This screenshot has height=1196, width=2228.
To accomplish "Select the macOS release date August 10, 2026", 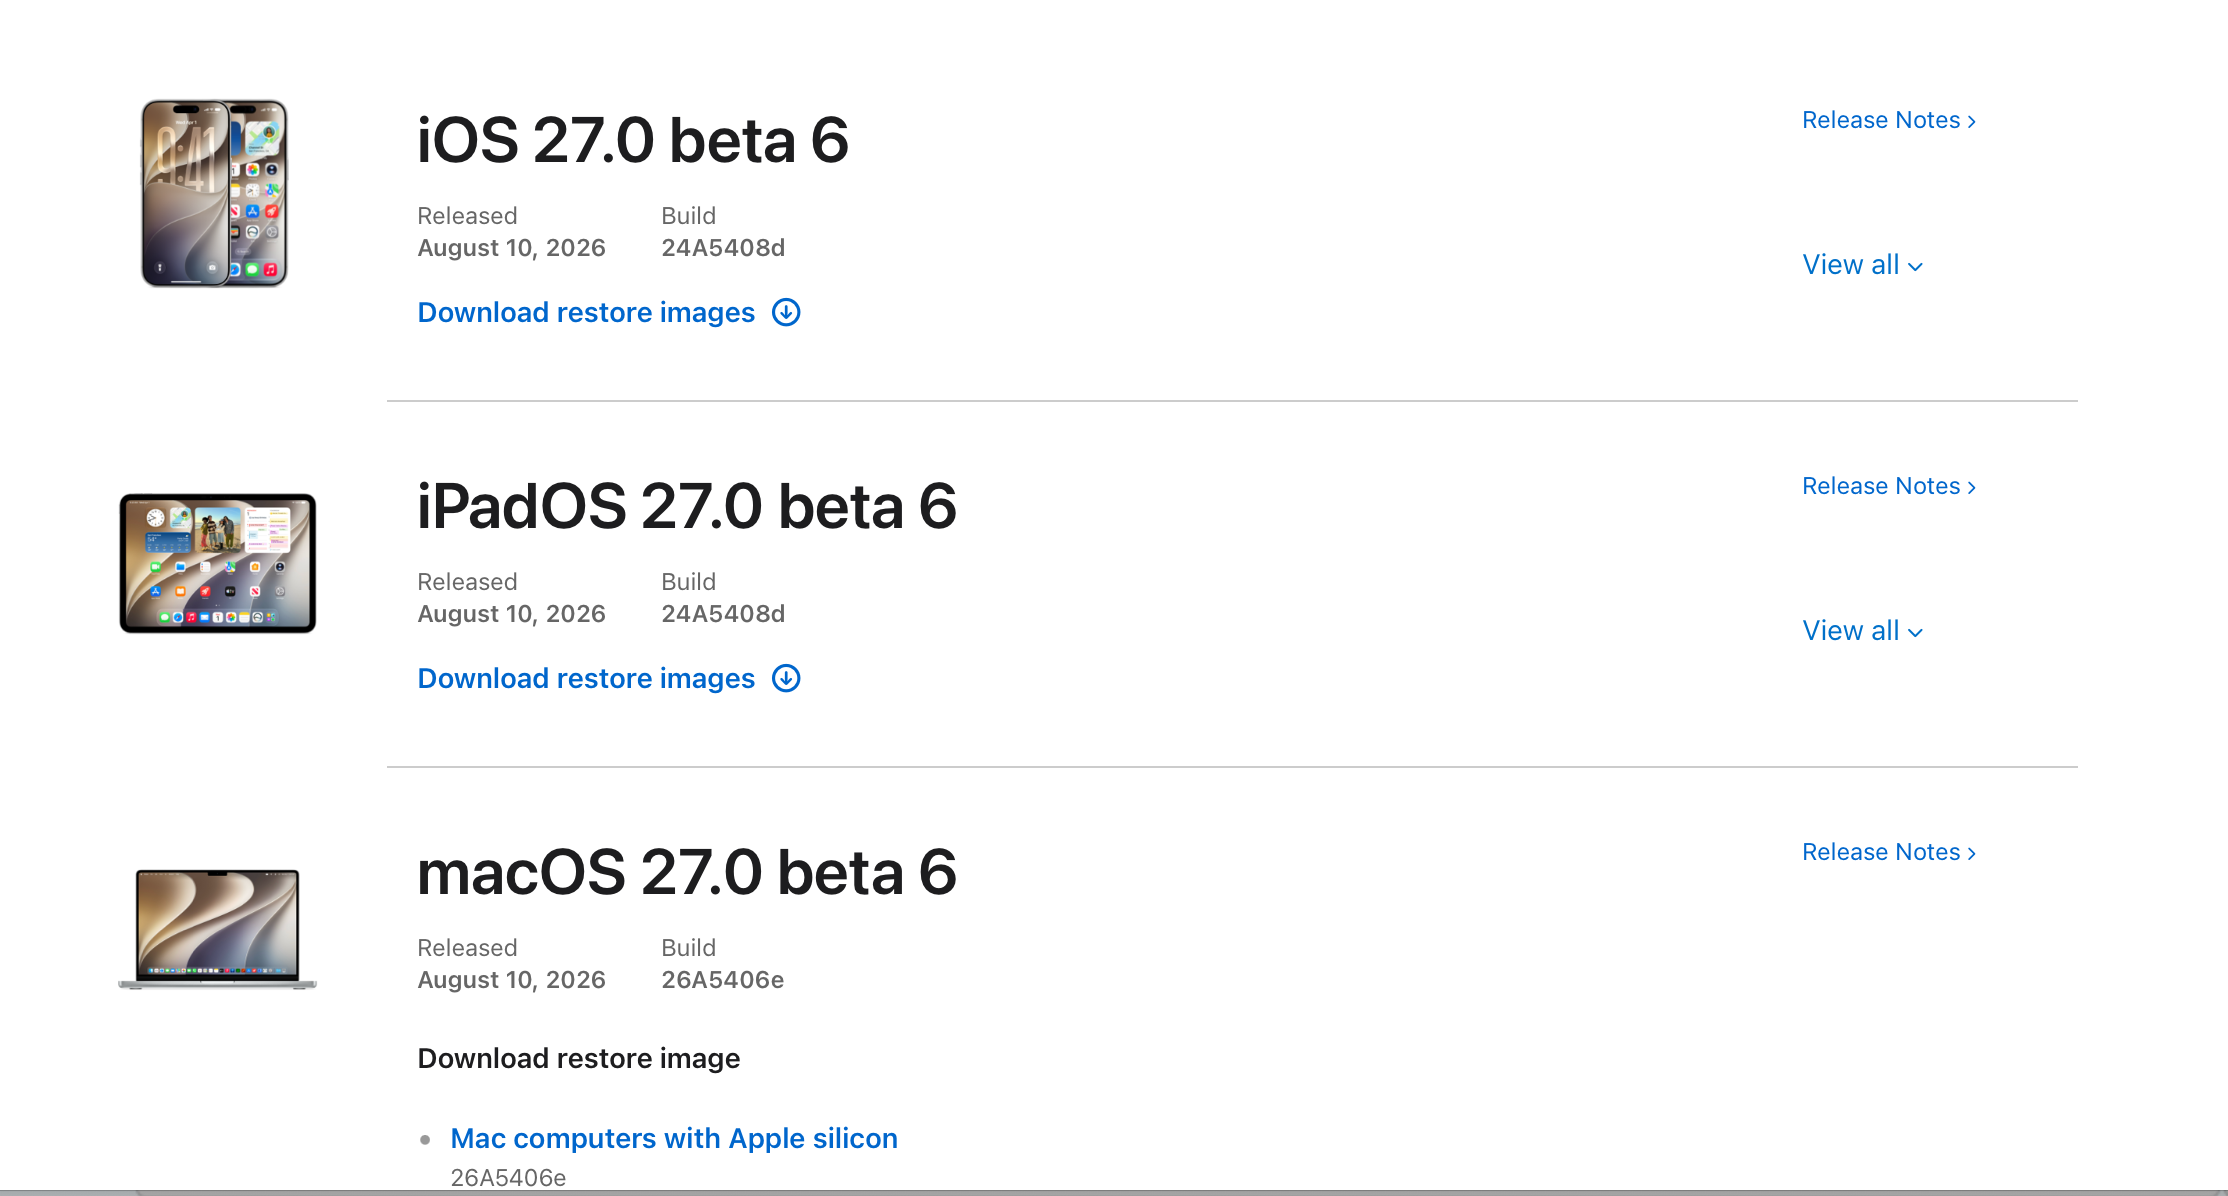I will 512,980.
